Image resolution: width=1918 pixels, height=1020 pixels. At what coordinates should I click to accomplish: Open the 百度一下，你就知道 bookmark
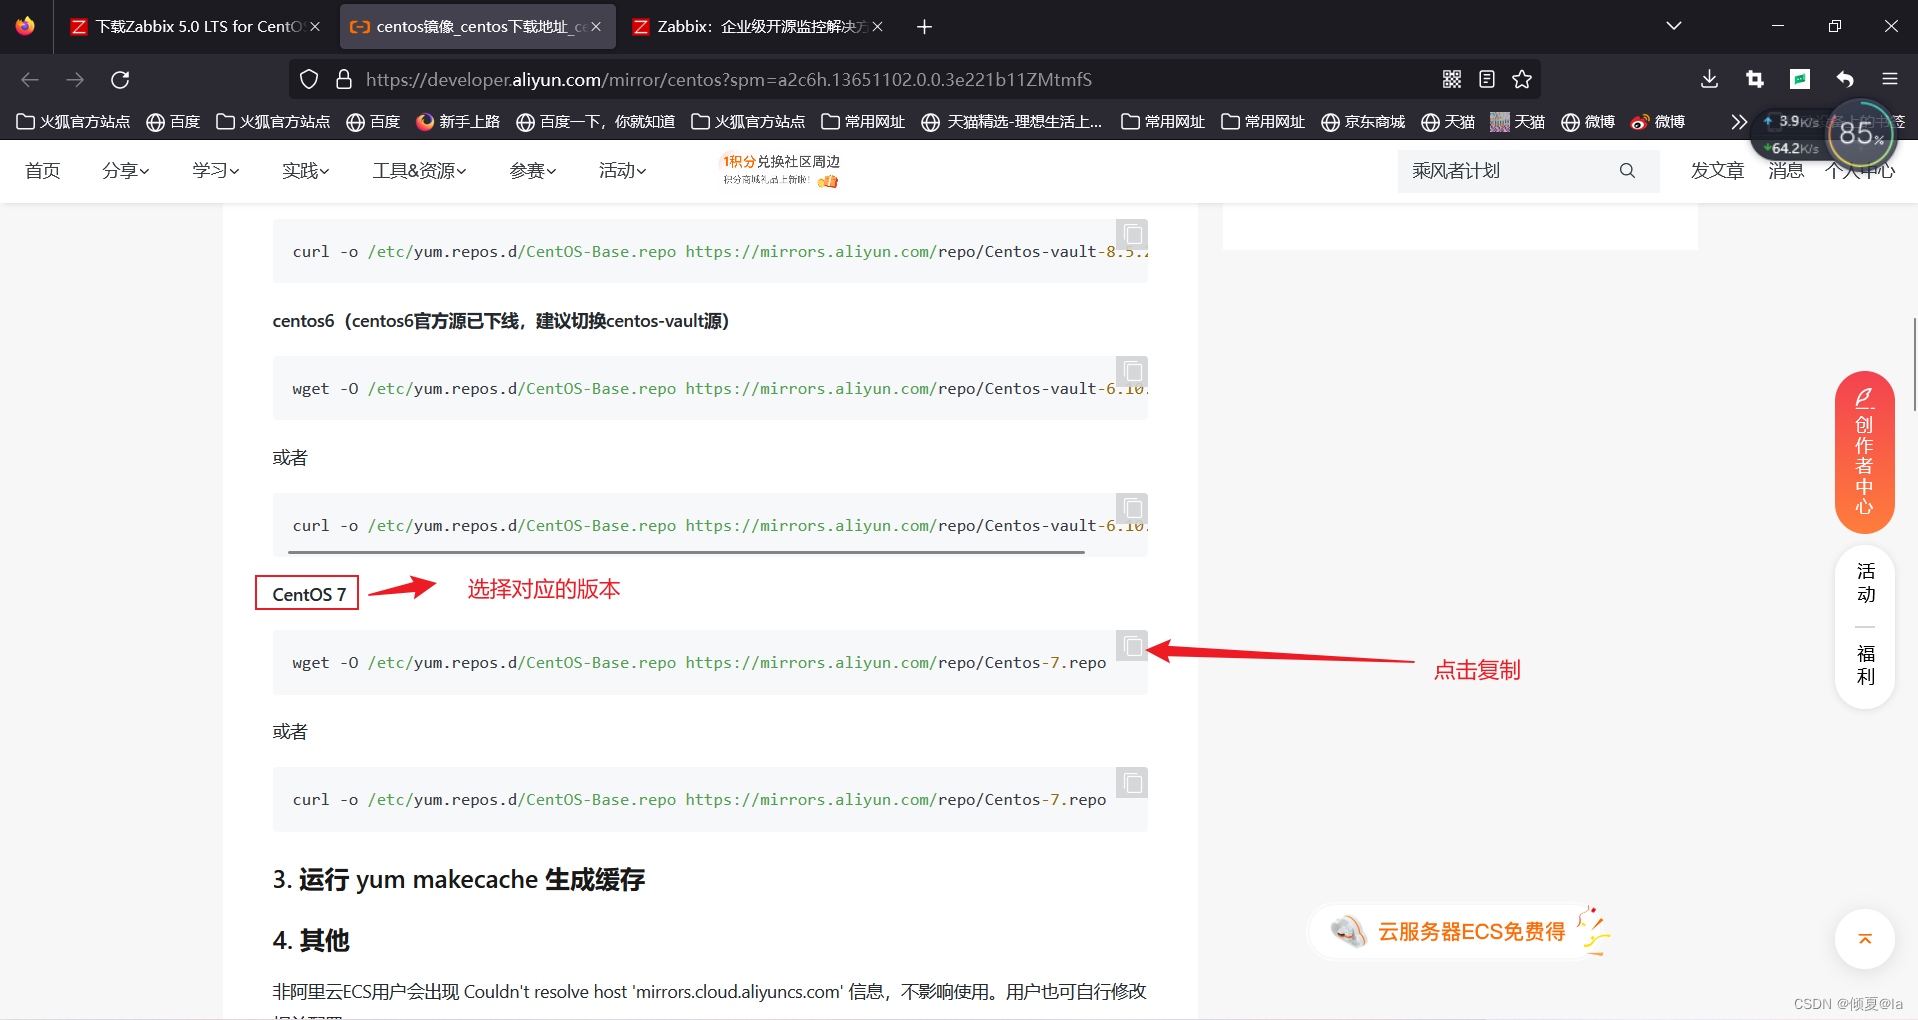coord(596,122)
